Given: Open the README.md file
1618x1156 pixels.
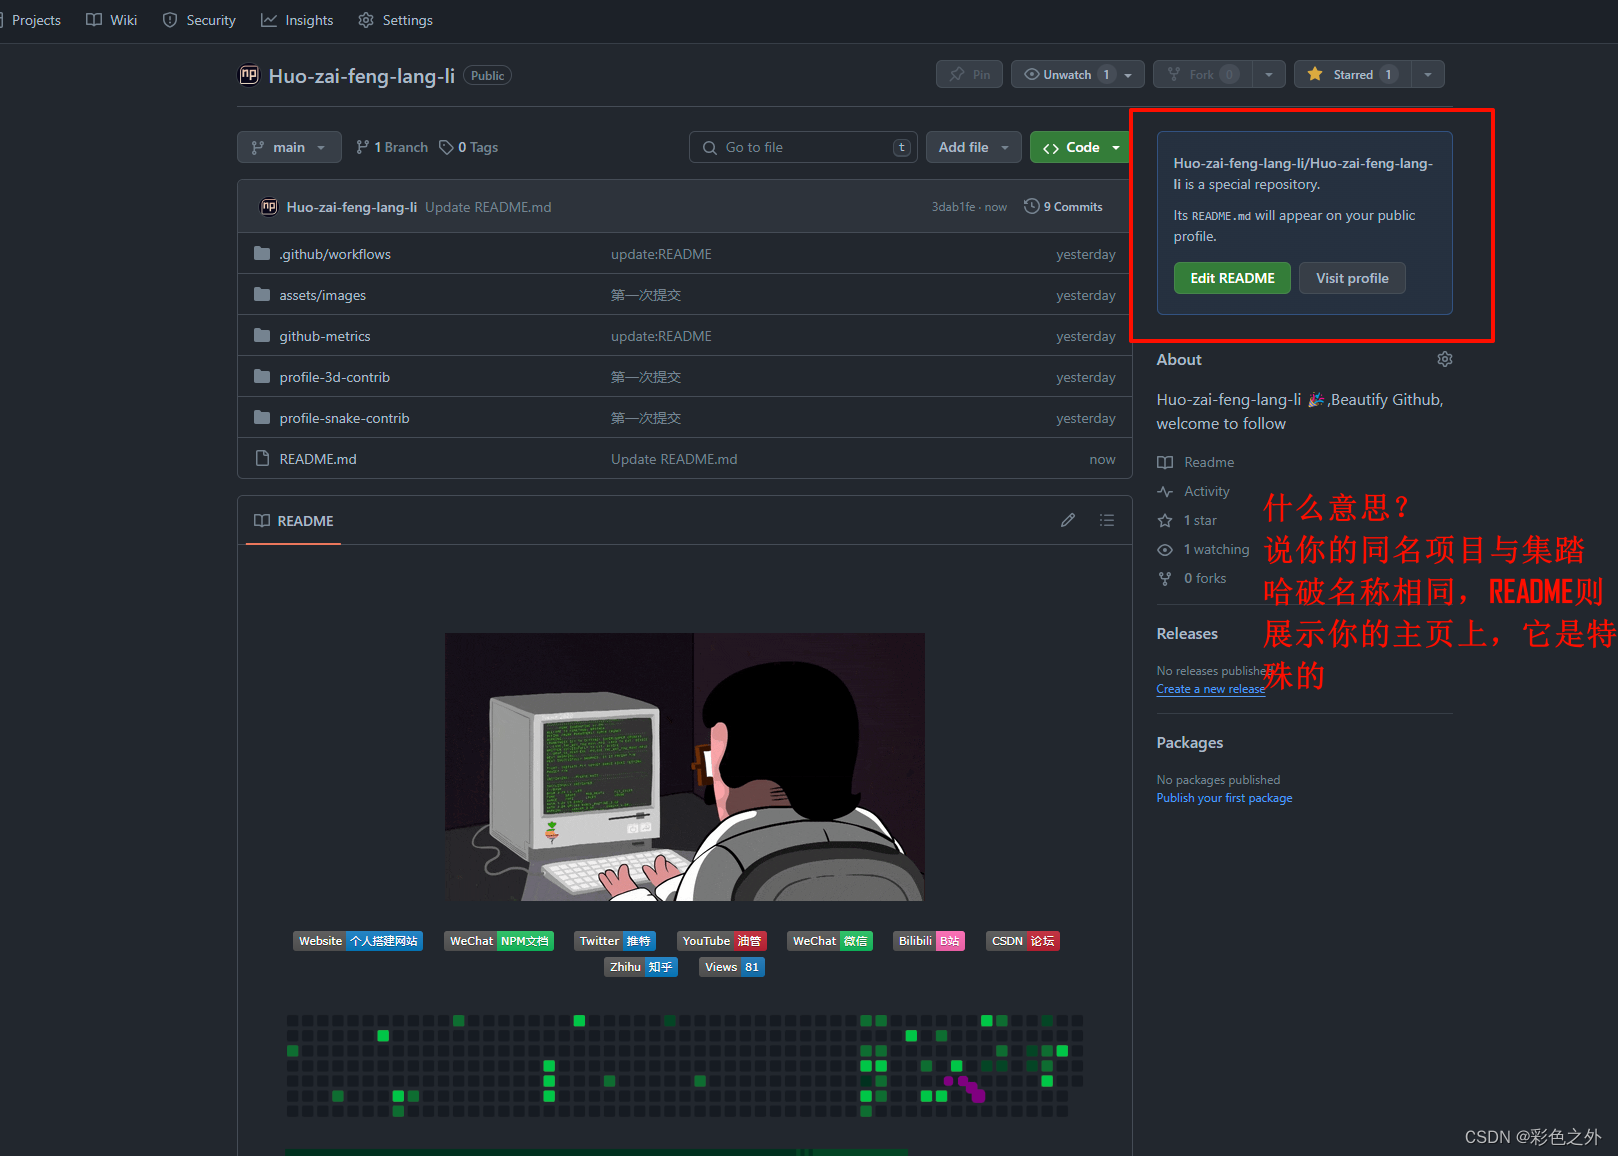Looking at the screenshot, I should click(318, 459).
